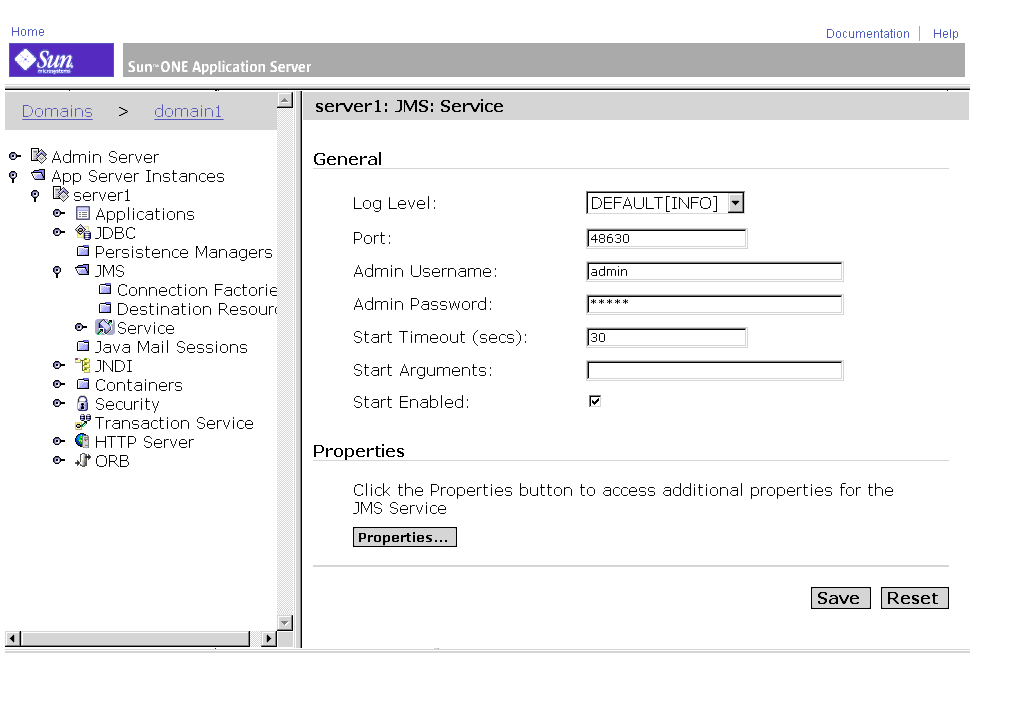Toggle the Start Enabled checkbox
1017x717 pixels.
595,401
